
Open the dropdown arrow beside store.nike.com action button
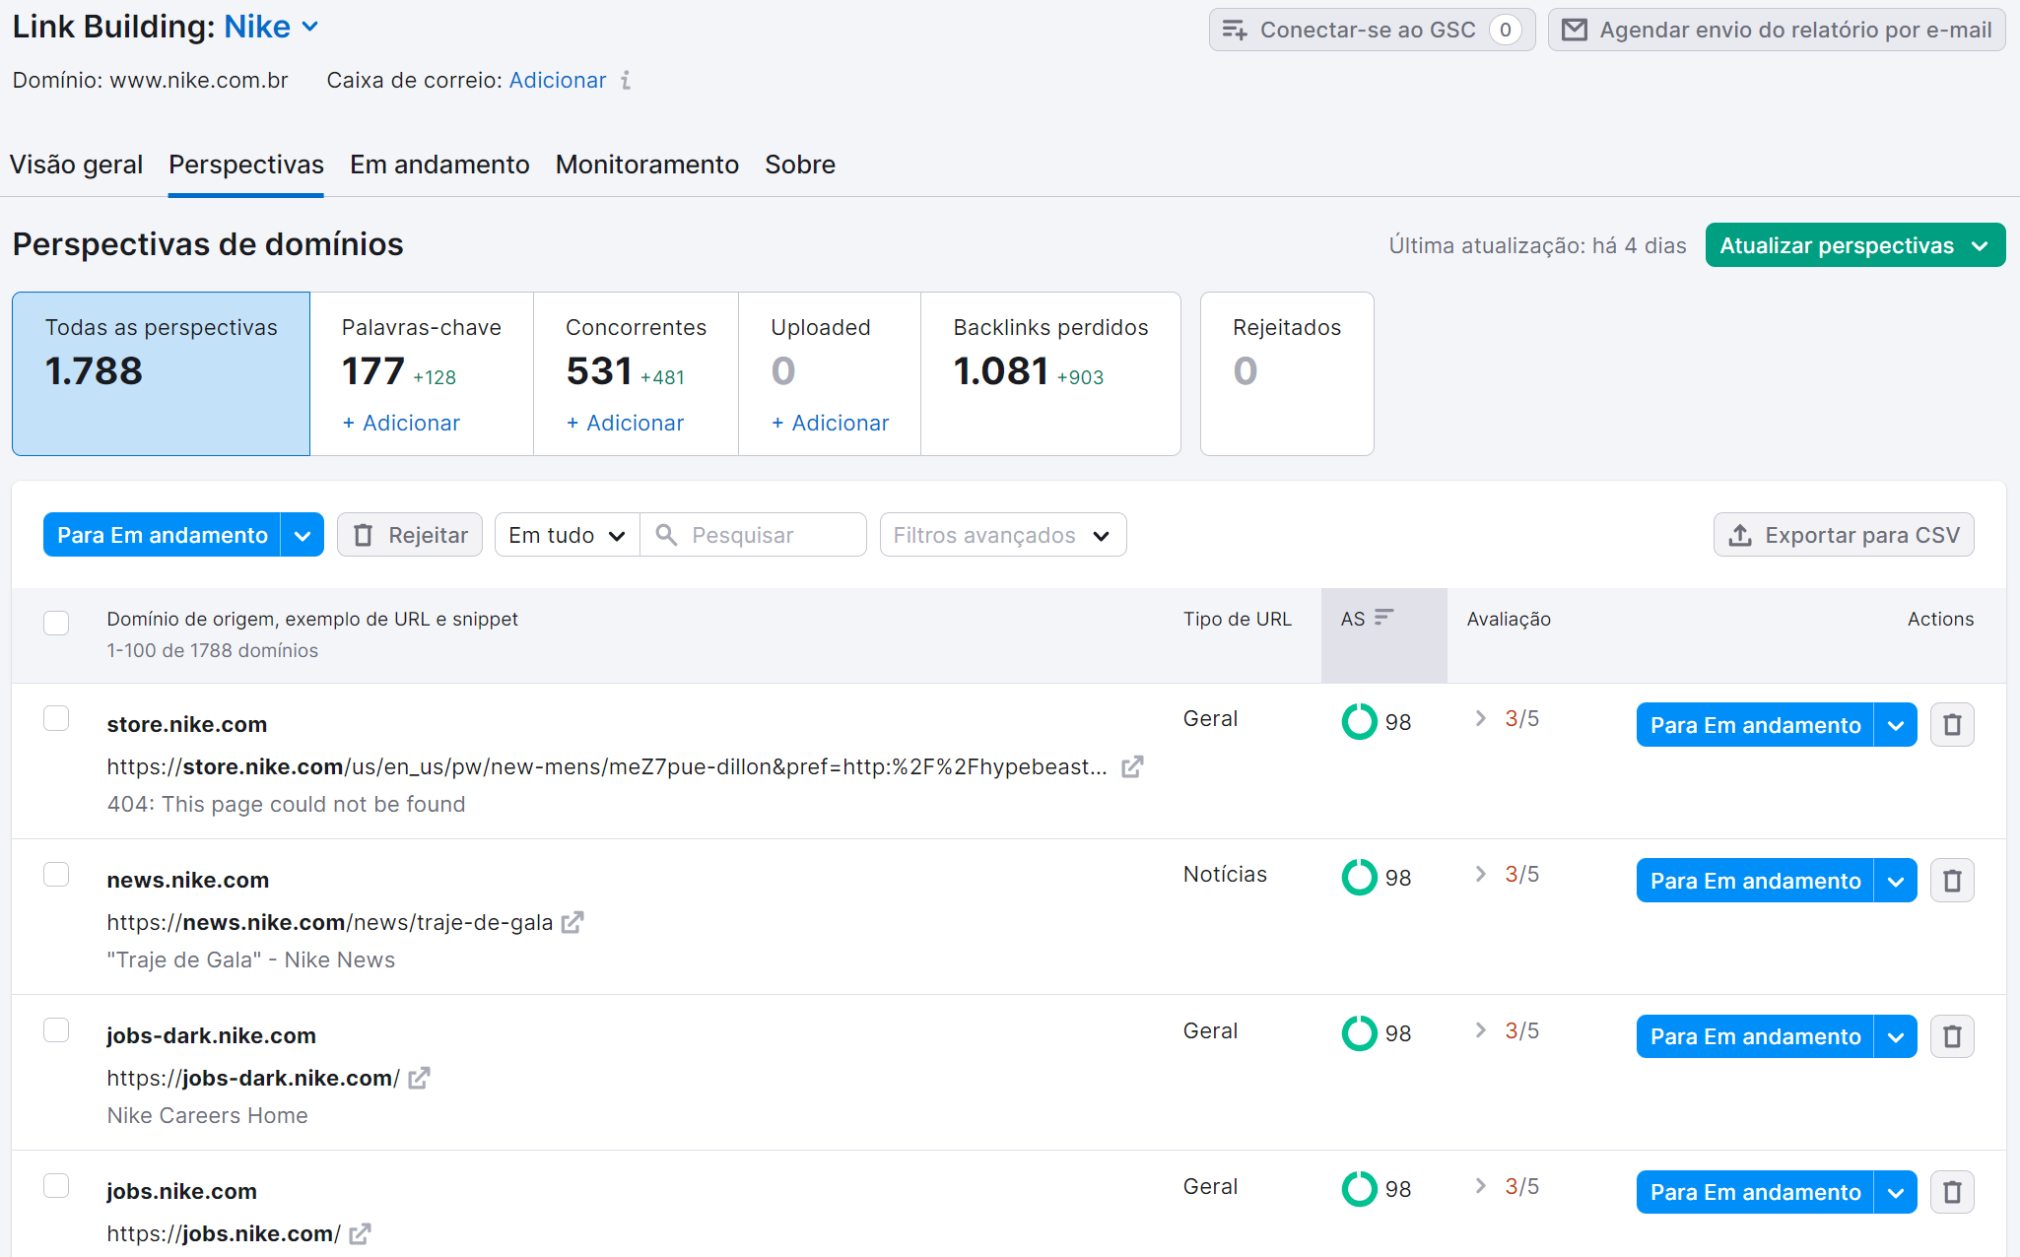[1895, 725]
